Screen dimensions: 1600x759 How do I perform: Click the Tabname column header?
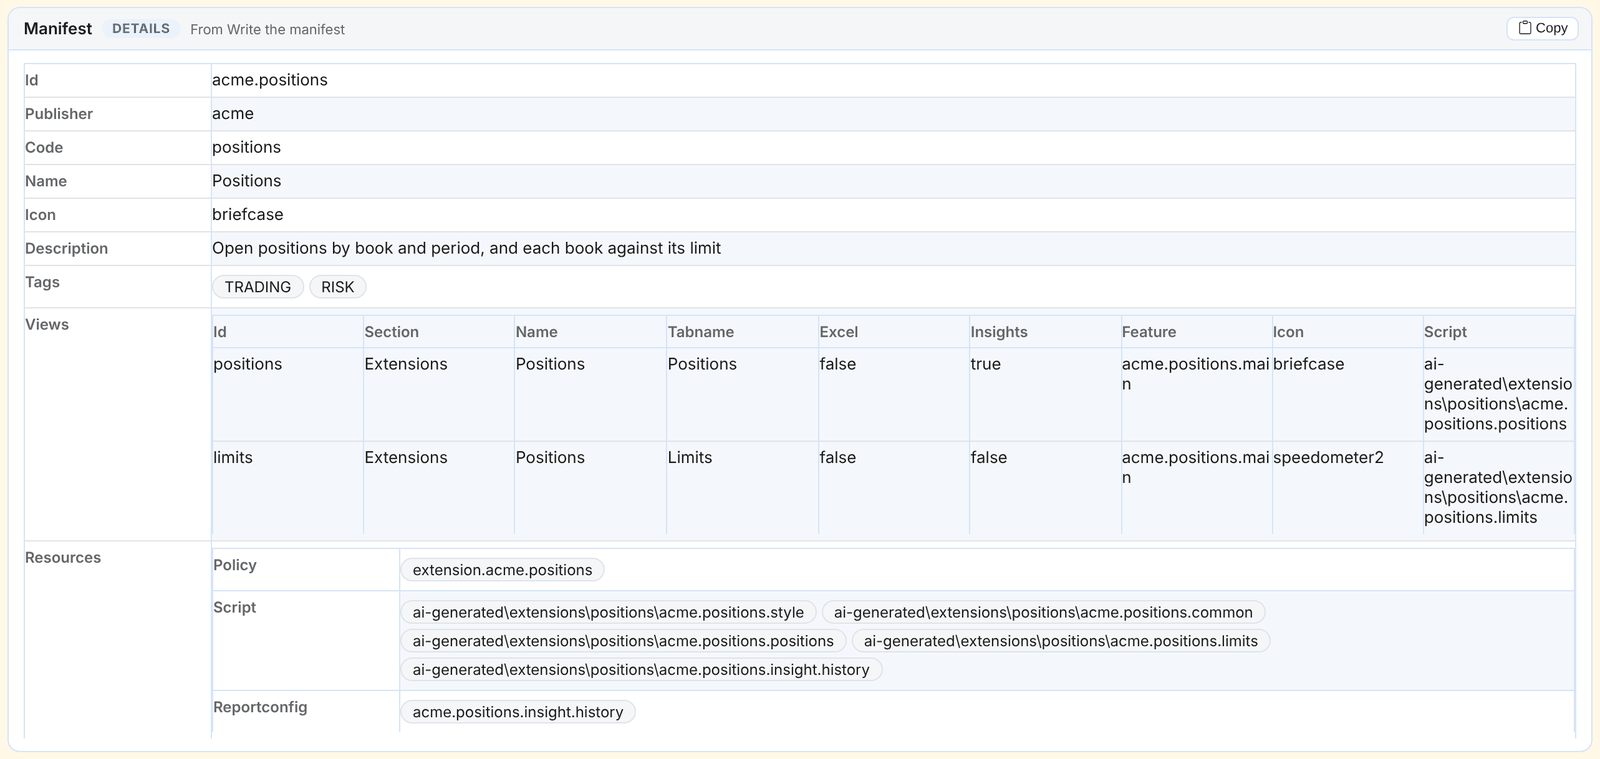click(x=701, y=332)
